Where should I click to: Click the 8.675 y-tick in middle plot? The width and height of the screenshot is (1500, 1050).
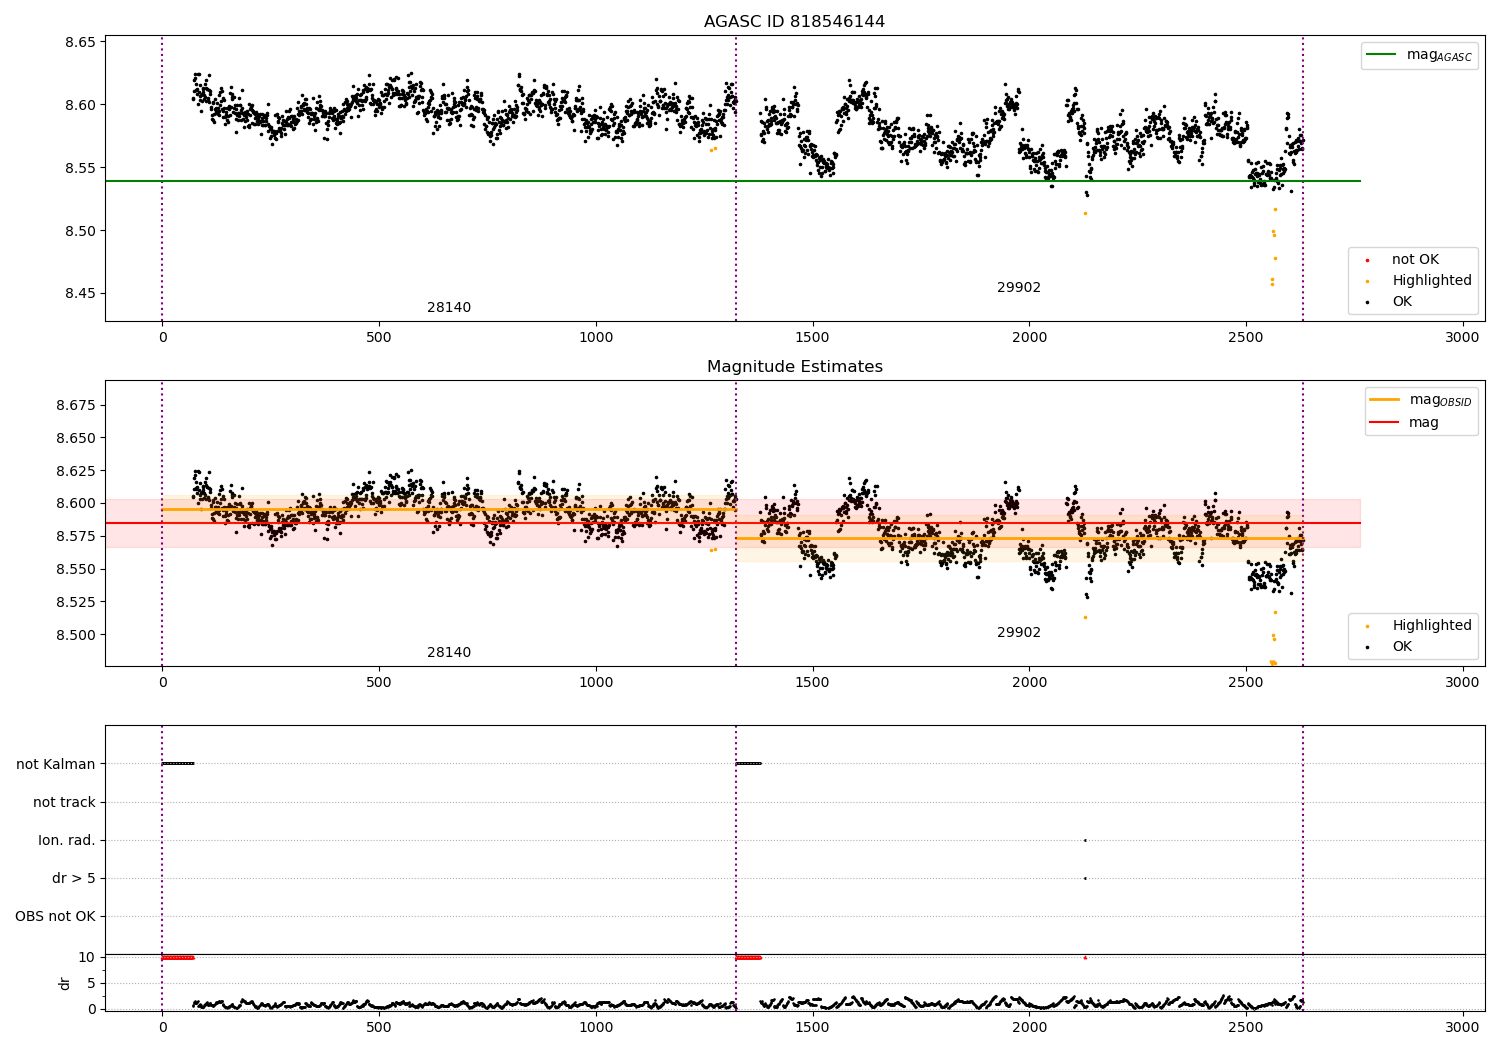pyautogui.click(x=76, y=405)
